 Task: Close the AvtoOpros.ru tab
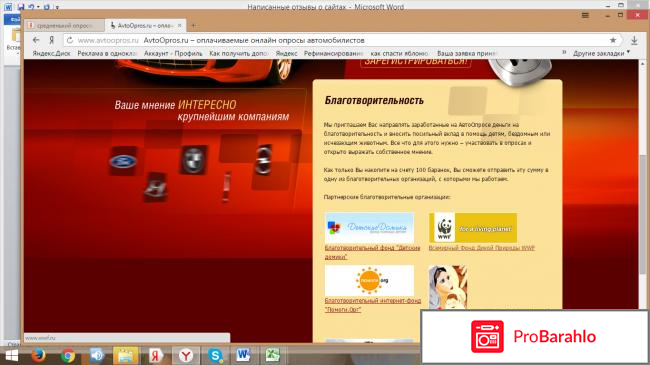[179, 25]
